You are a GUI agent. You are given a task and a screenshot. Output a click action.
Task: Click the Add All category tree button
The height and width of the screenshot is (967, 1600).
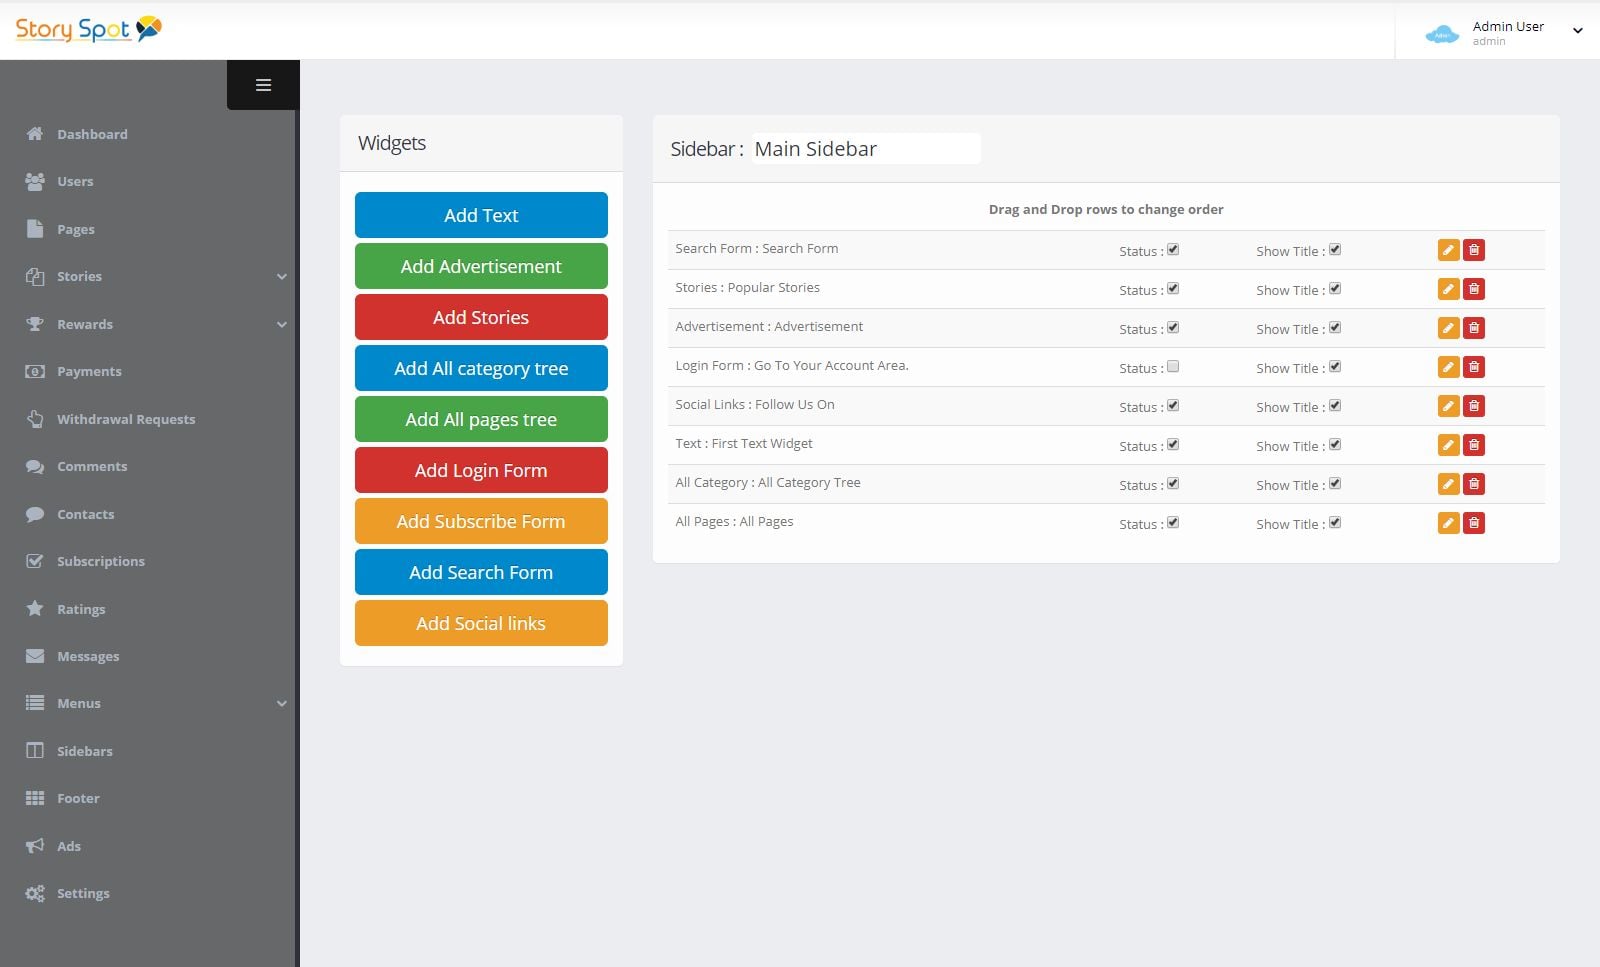(481, 368)
